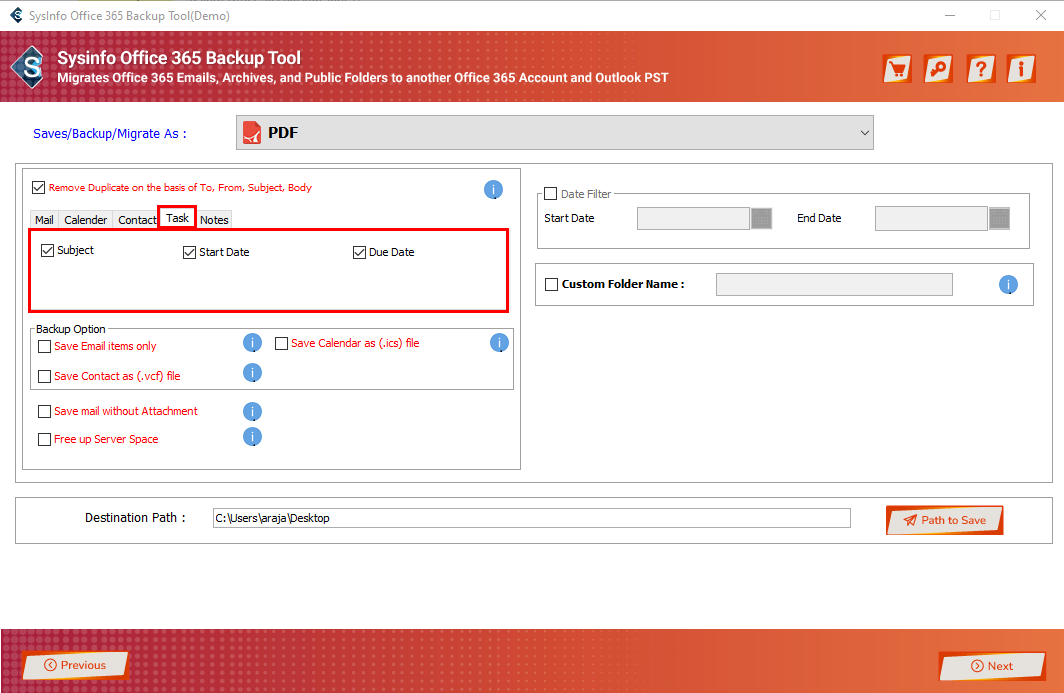The height and width of the screenshot is (693, 1064).
Task: Click info icon next to Free up Server Space
Action: [x=252, y=437]
